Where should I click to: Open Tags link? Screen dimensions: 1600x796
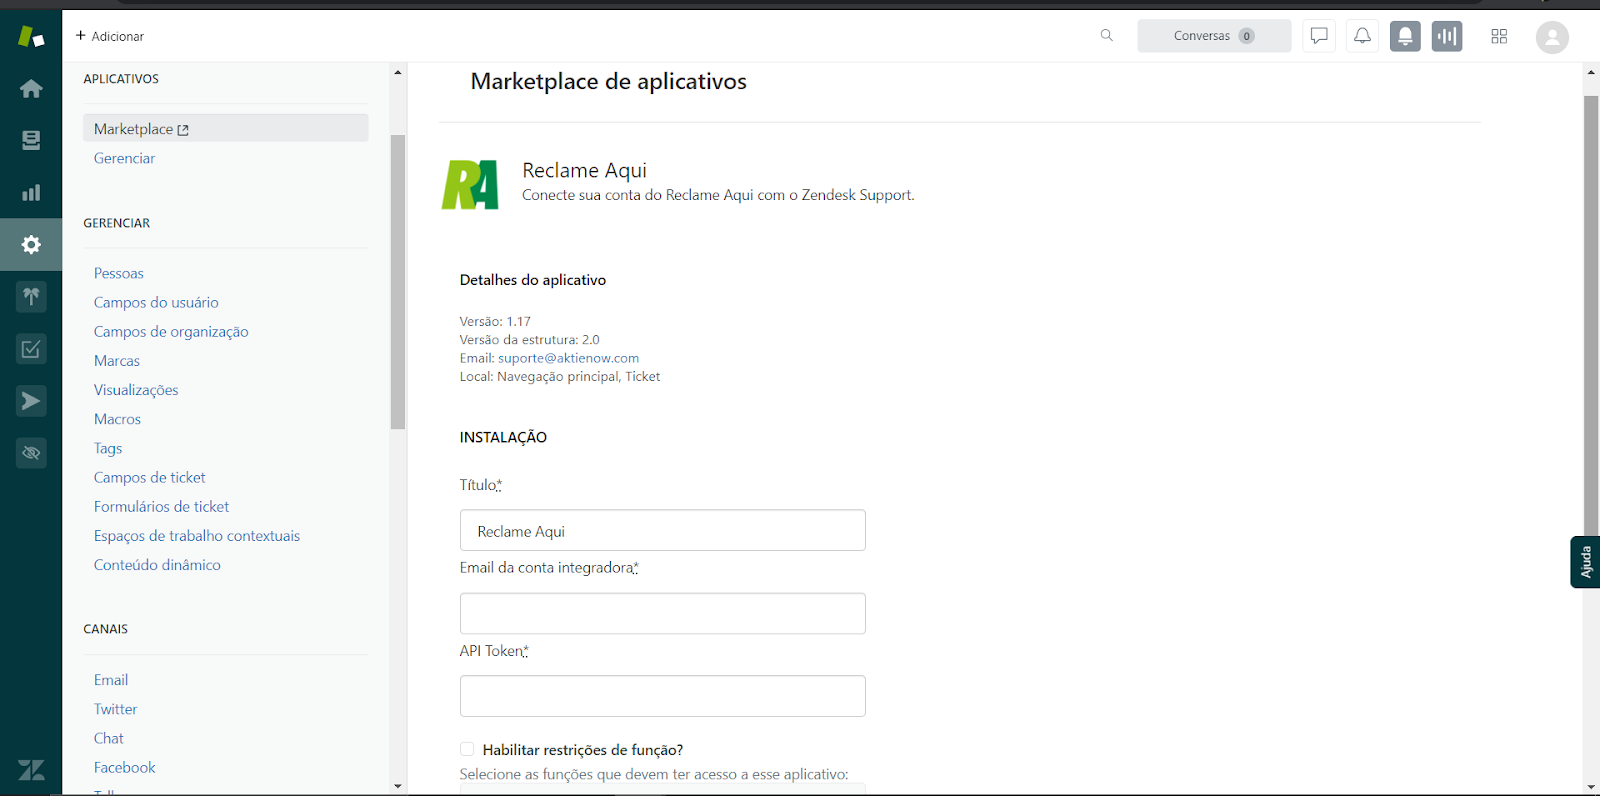[x=108, y=448]
